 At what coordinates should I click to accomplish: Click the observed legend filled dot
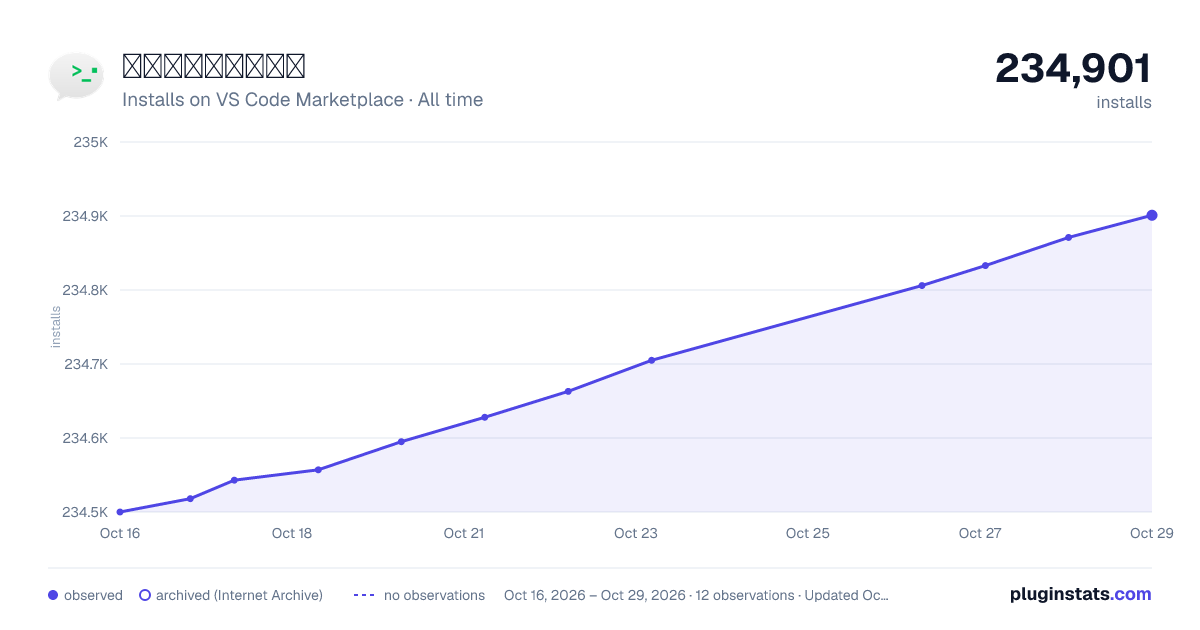(x=53, y=595)
